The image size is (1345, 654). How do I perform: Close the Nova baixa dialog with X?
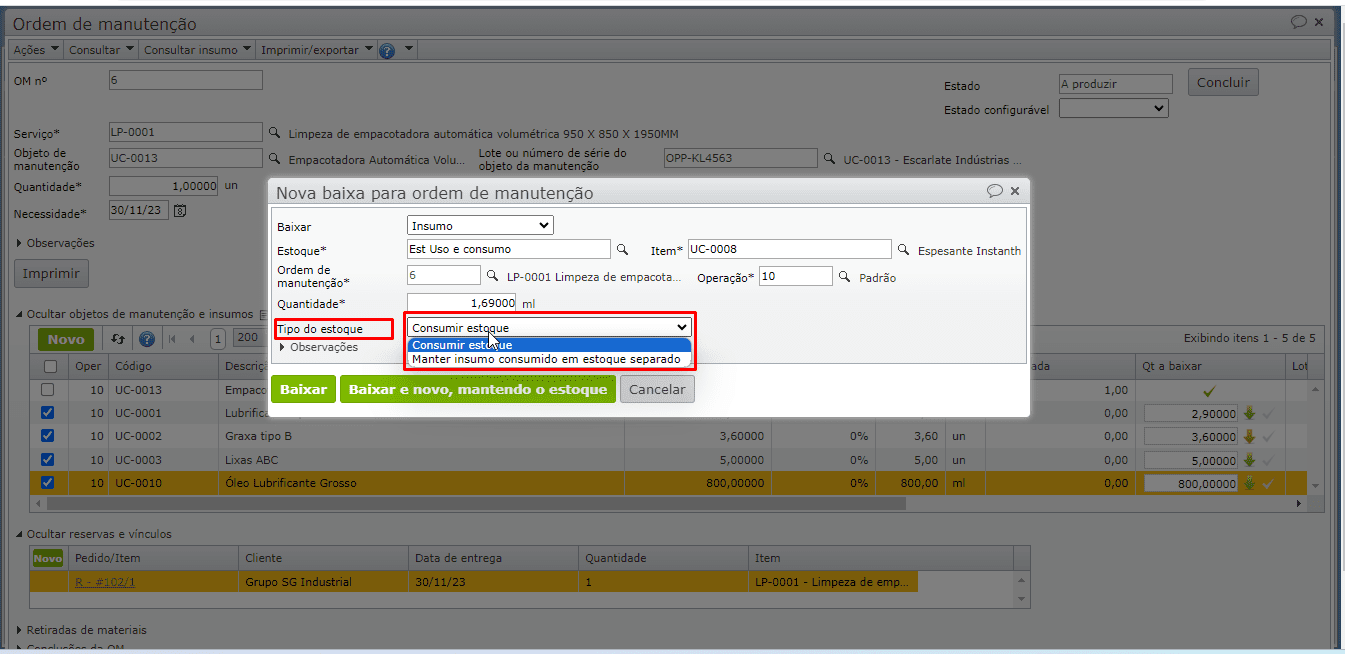tap(1015, 191)
